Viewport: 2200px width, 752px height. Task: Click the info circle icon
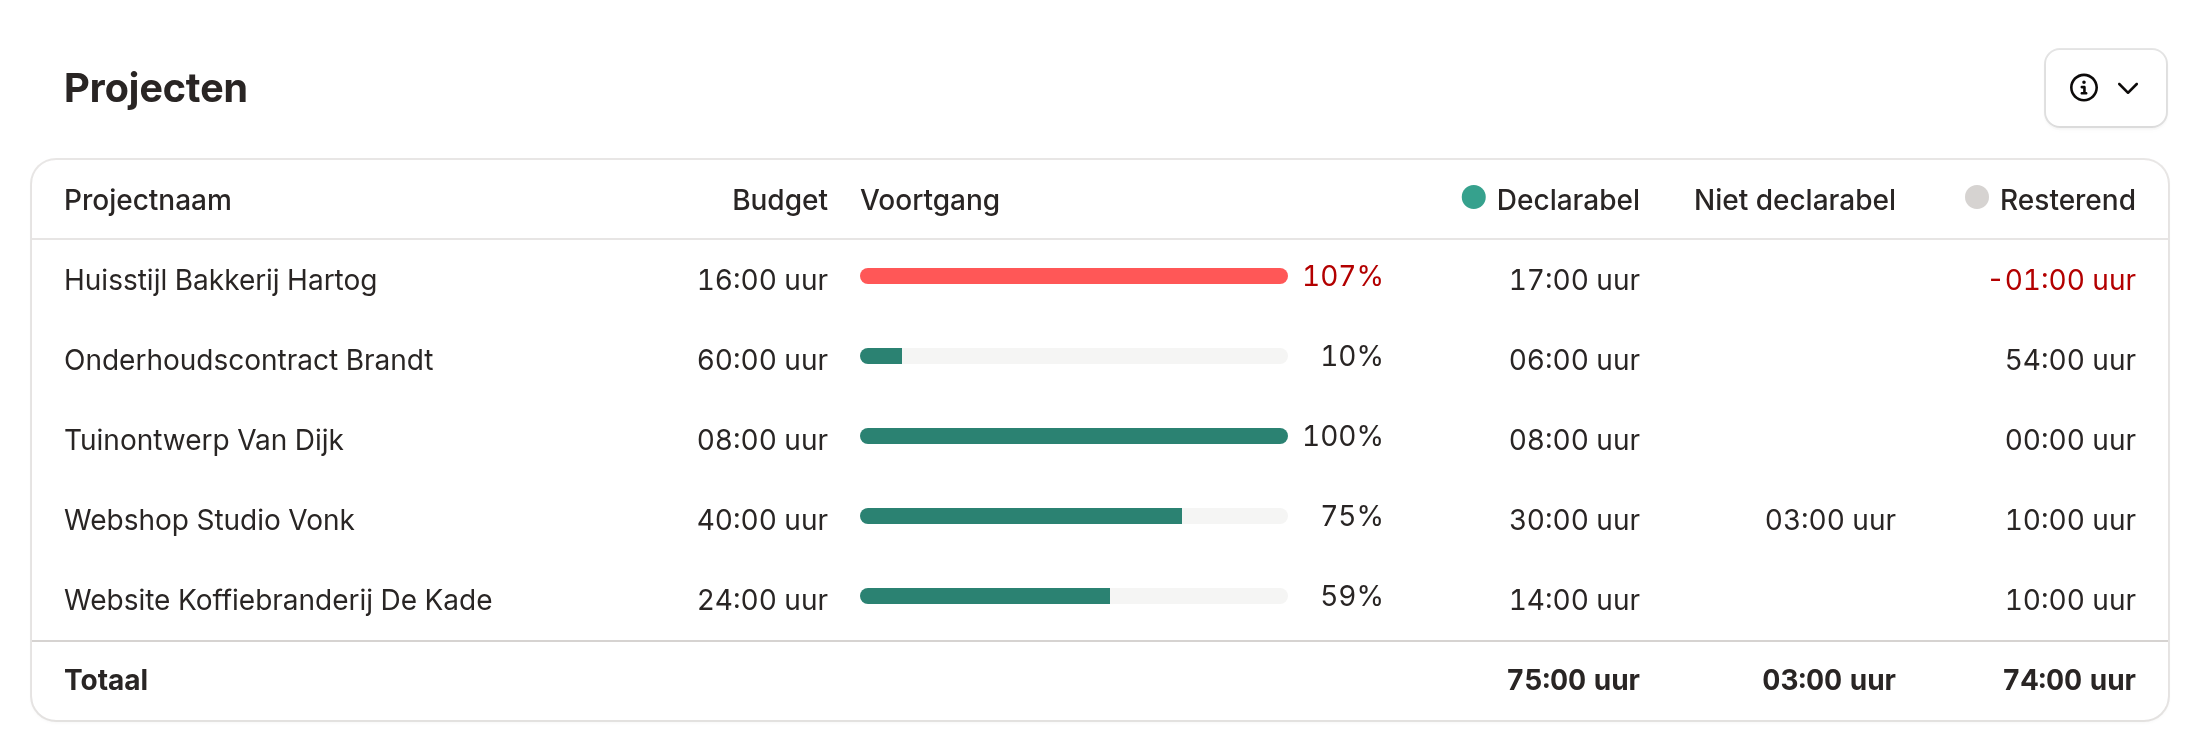[2083, 88]
